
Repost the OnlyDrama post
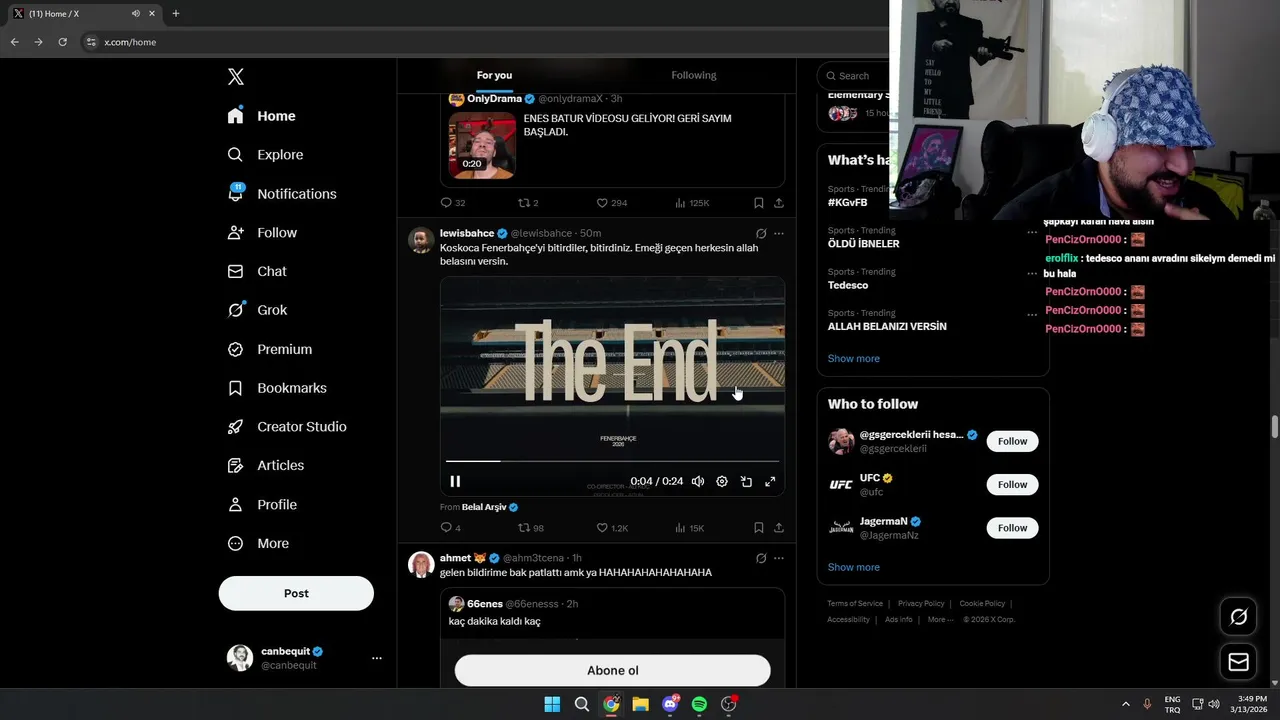click(528, 203)
